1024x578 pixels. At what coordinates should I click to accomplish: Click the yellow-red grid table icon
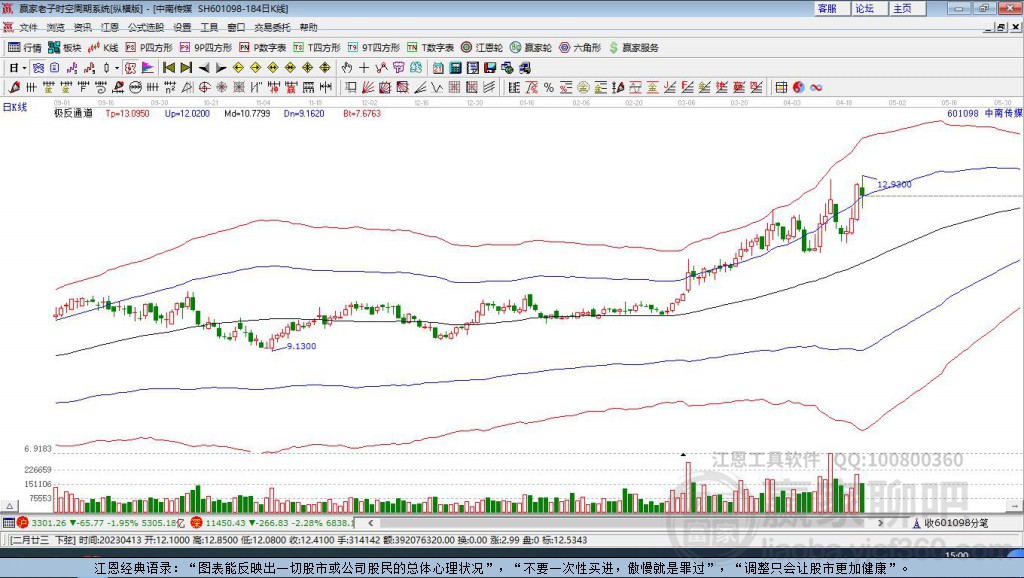(781, 88)
